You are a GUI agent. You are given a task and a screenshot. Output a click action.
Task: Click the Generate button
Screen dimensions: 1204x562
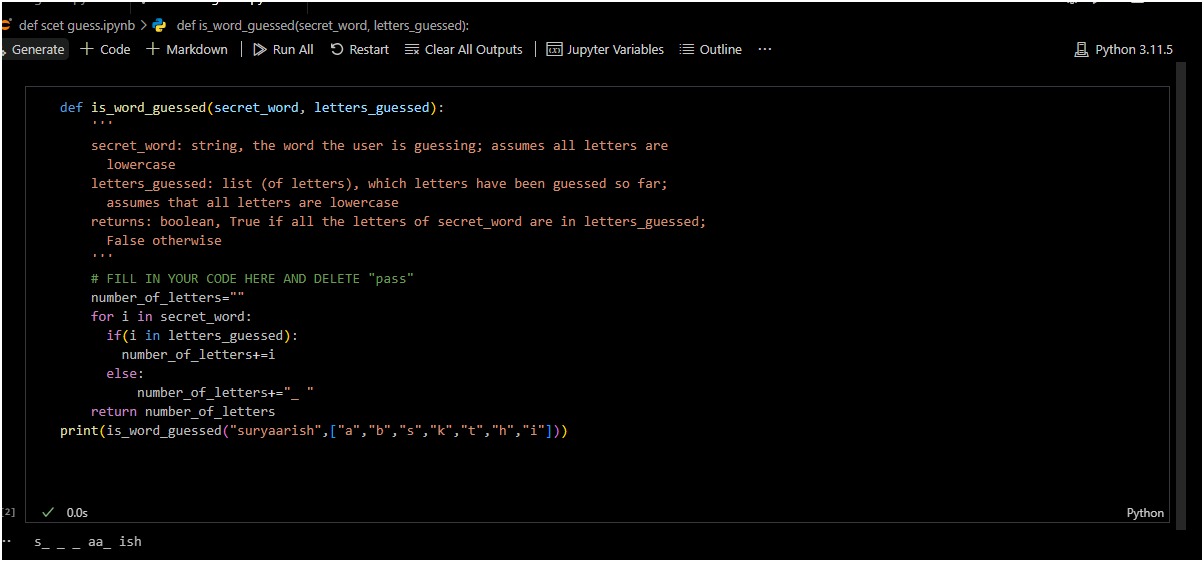[36, 50]
